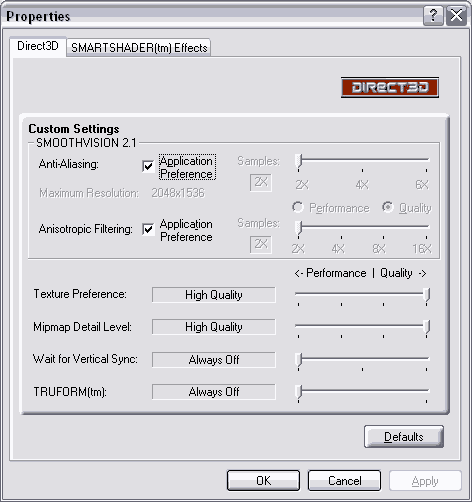Image resolution: width=472 pixels, height=502 pixels.
Task: Click the Properties title bar text
Action: [38, 16]
